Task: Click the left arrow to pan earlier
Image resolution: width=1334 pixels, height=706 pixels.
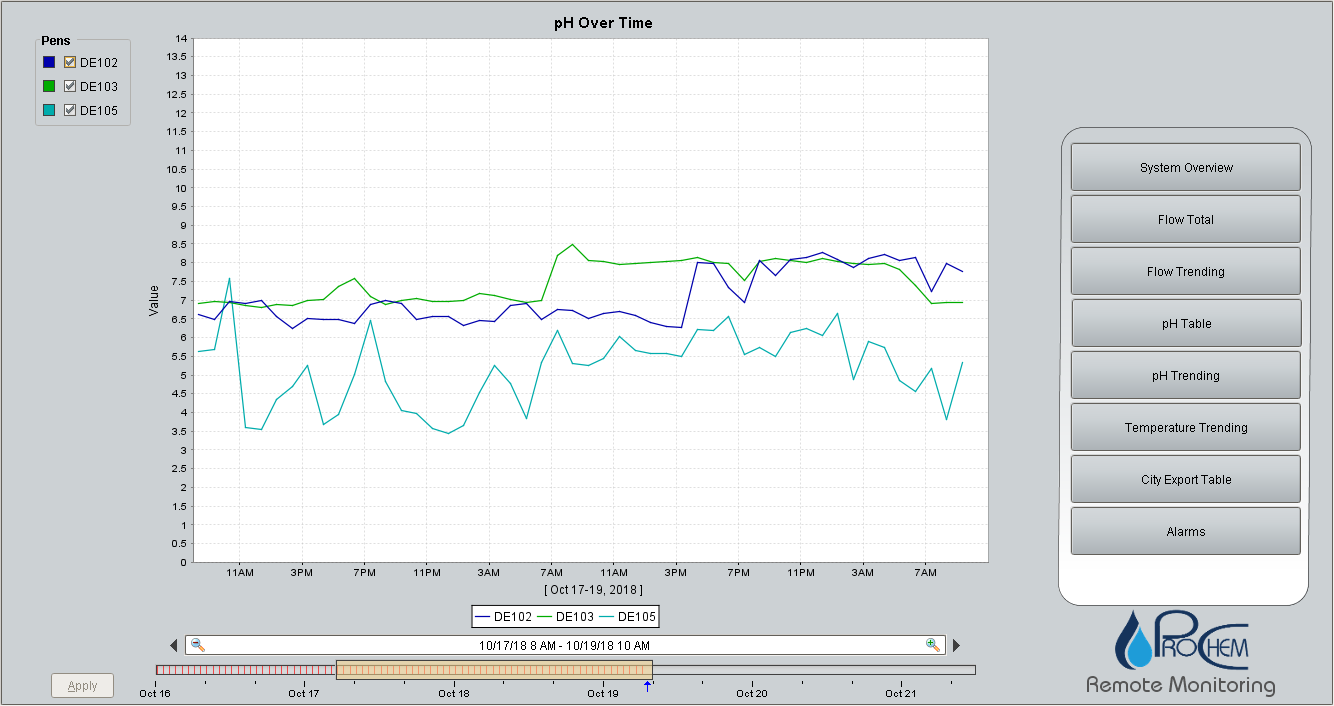Action: 174,646
